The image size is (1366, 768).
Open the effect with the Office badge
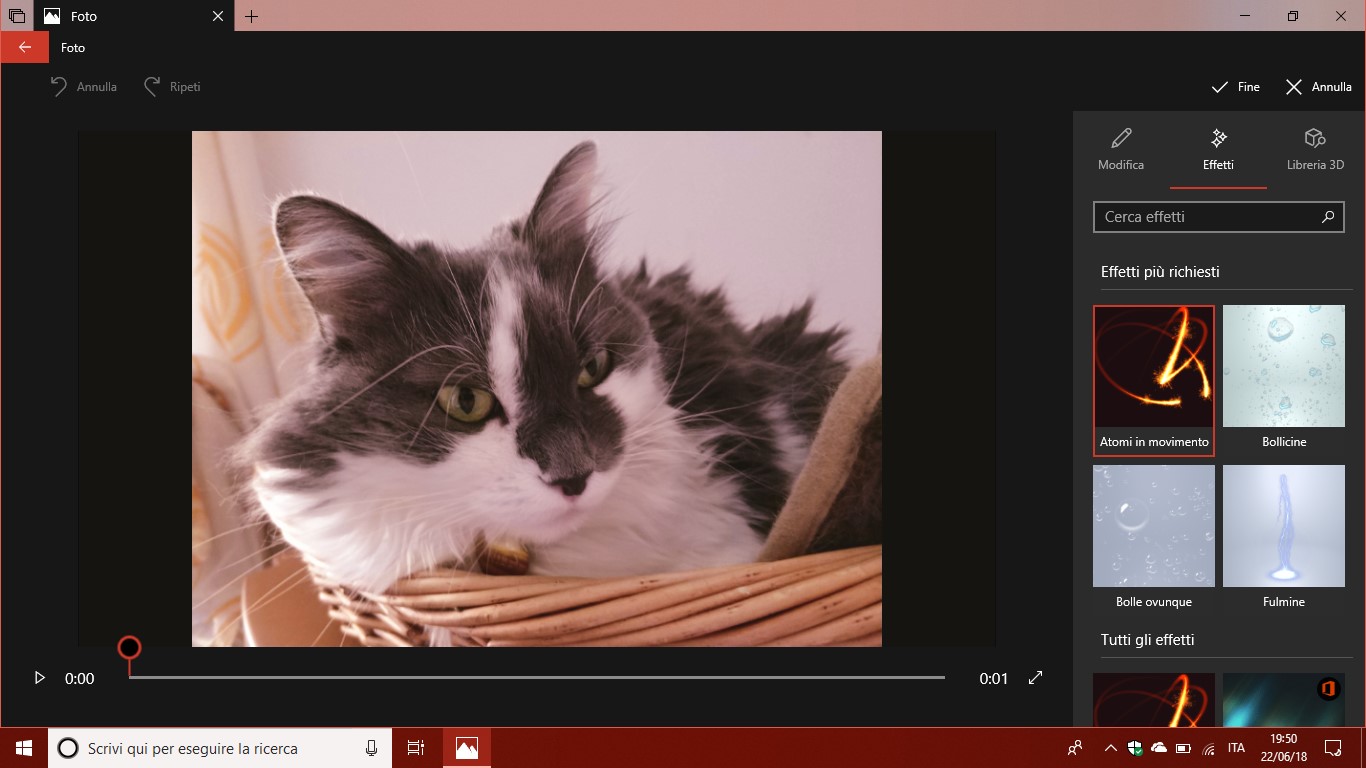click(x=1284, y=700)
